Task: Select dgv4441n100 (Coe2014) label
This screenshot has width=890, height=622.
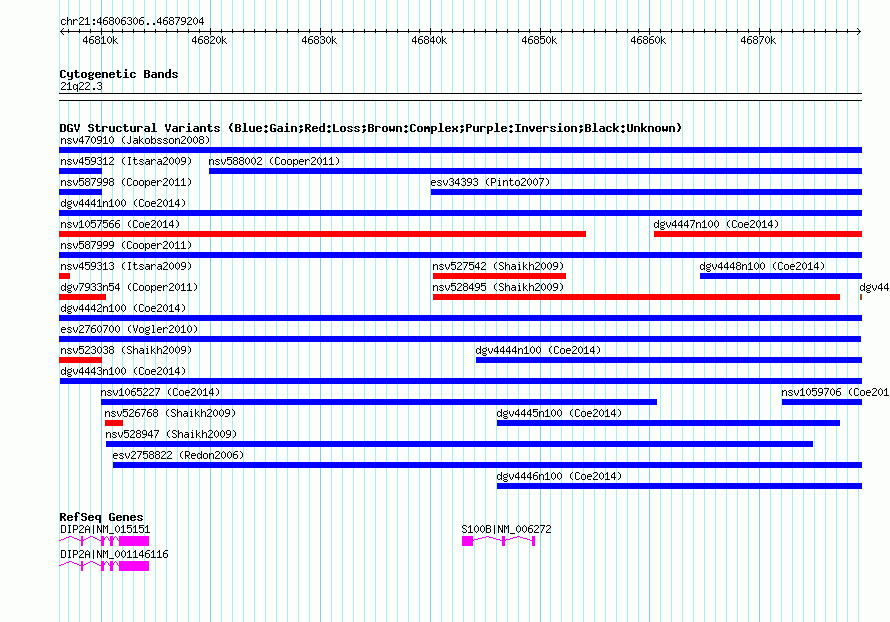Action: coord(123,203)
